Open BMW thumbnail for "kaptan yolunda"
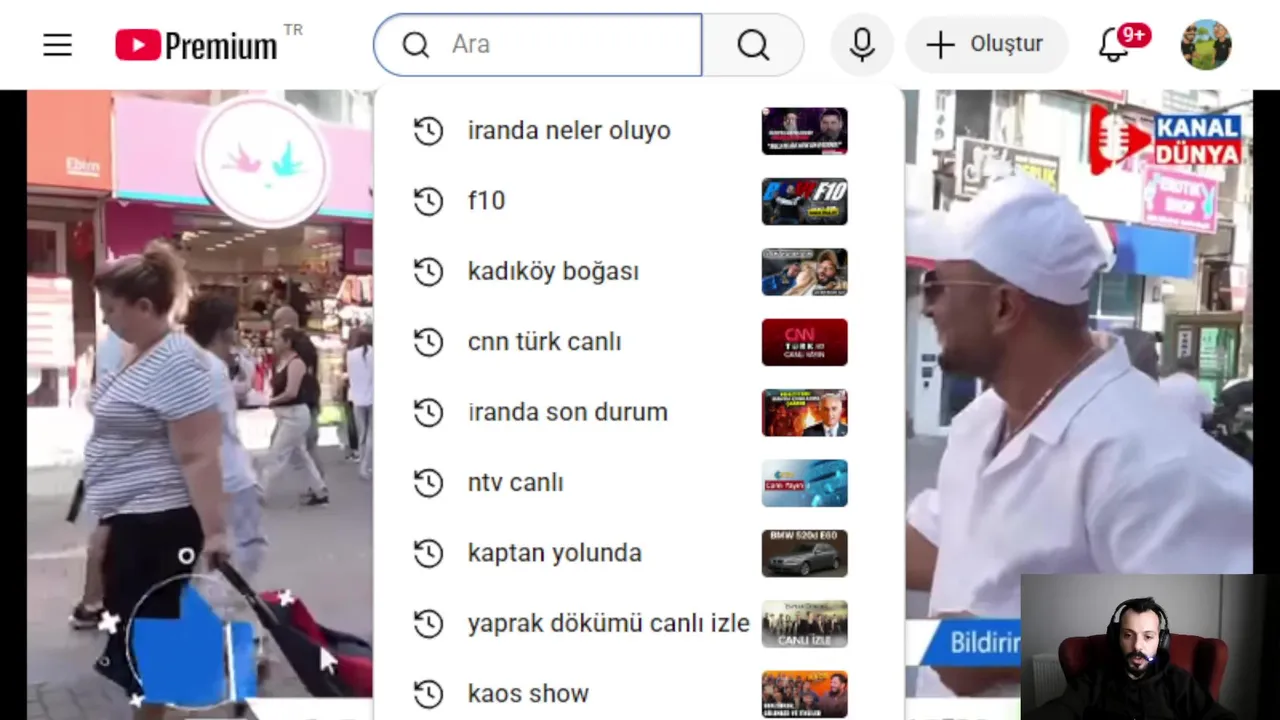This screenshot has width=1280, height=720. [x=804, y=553]
